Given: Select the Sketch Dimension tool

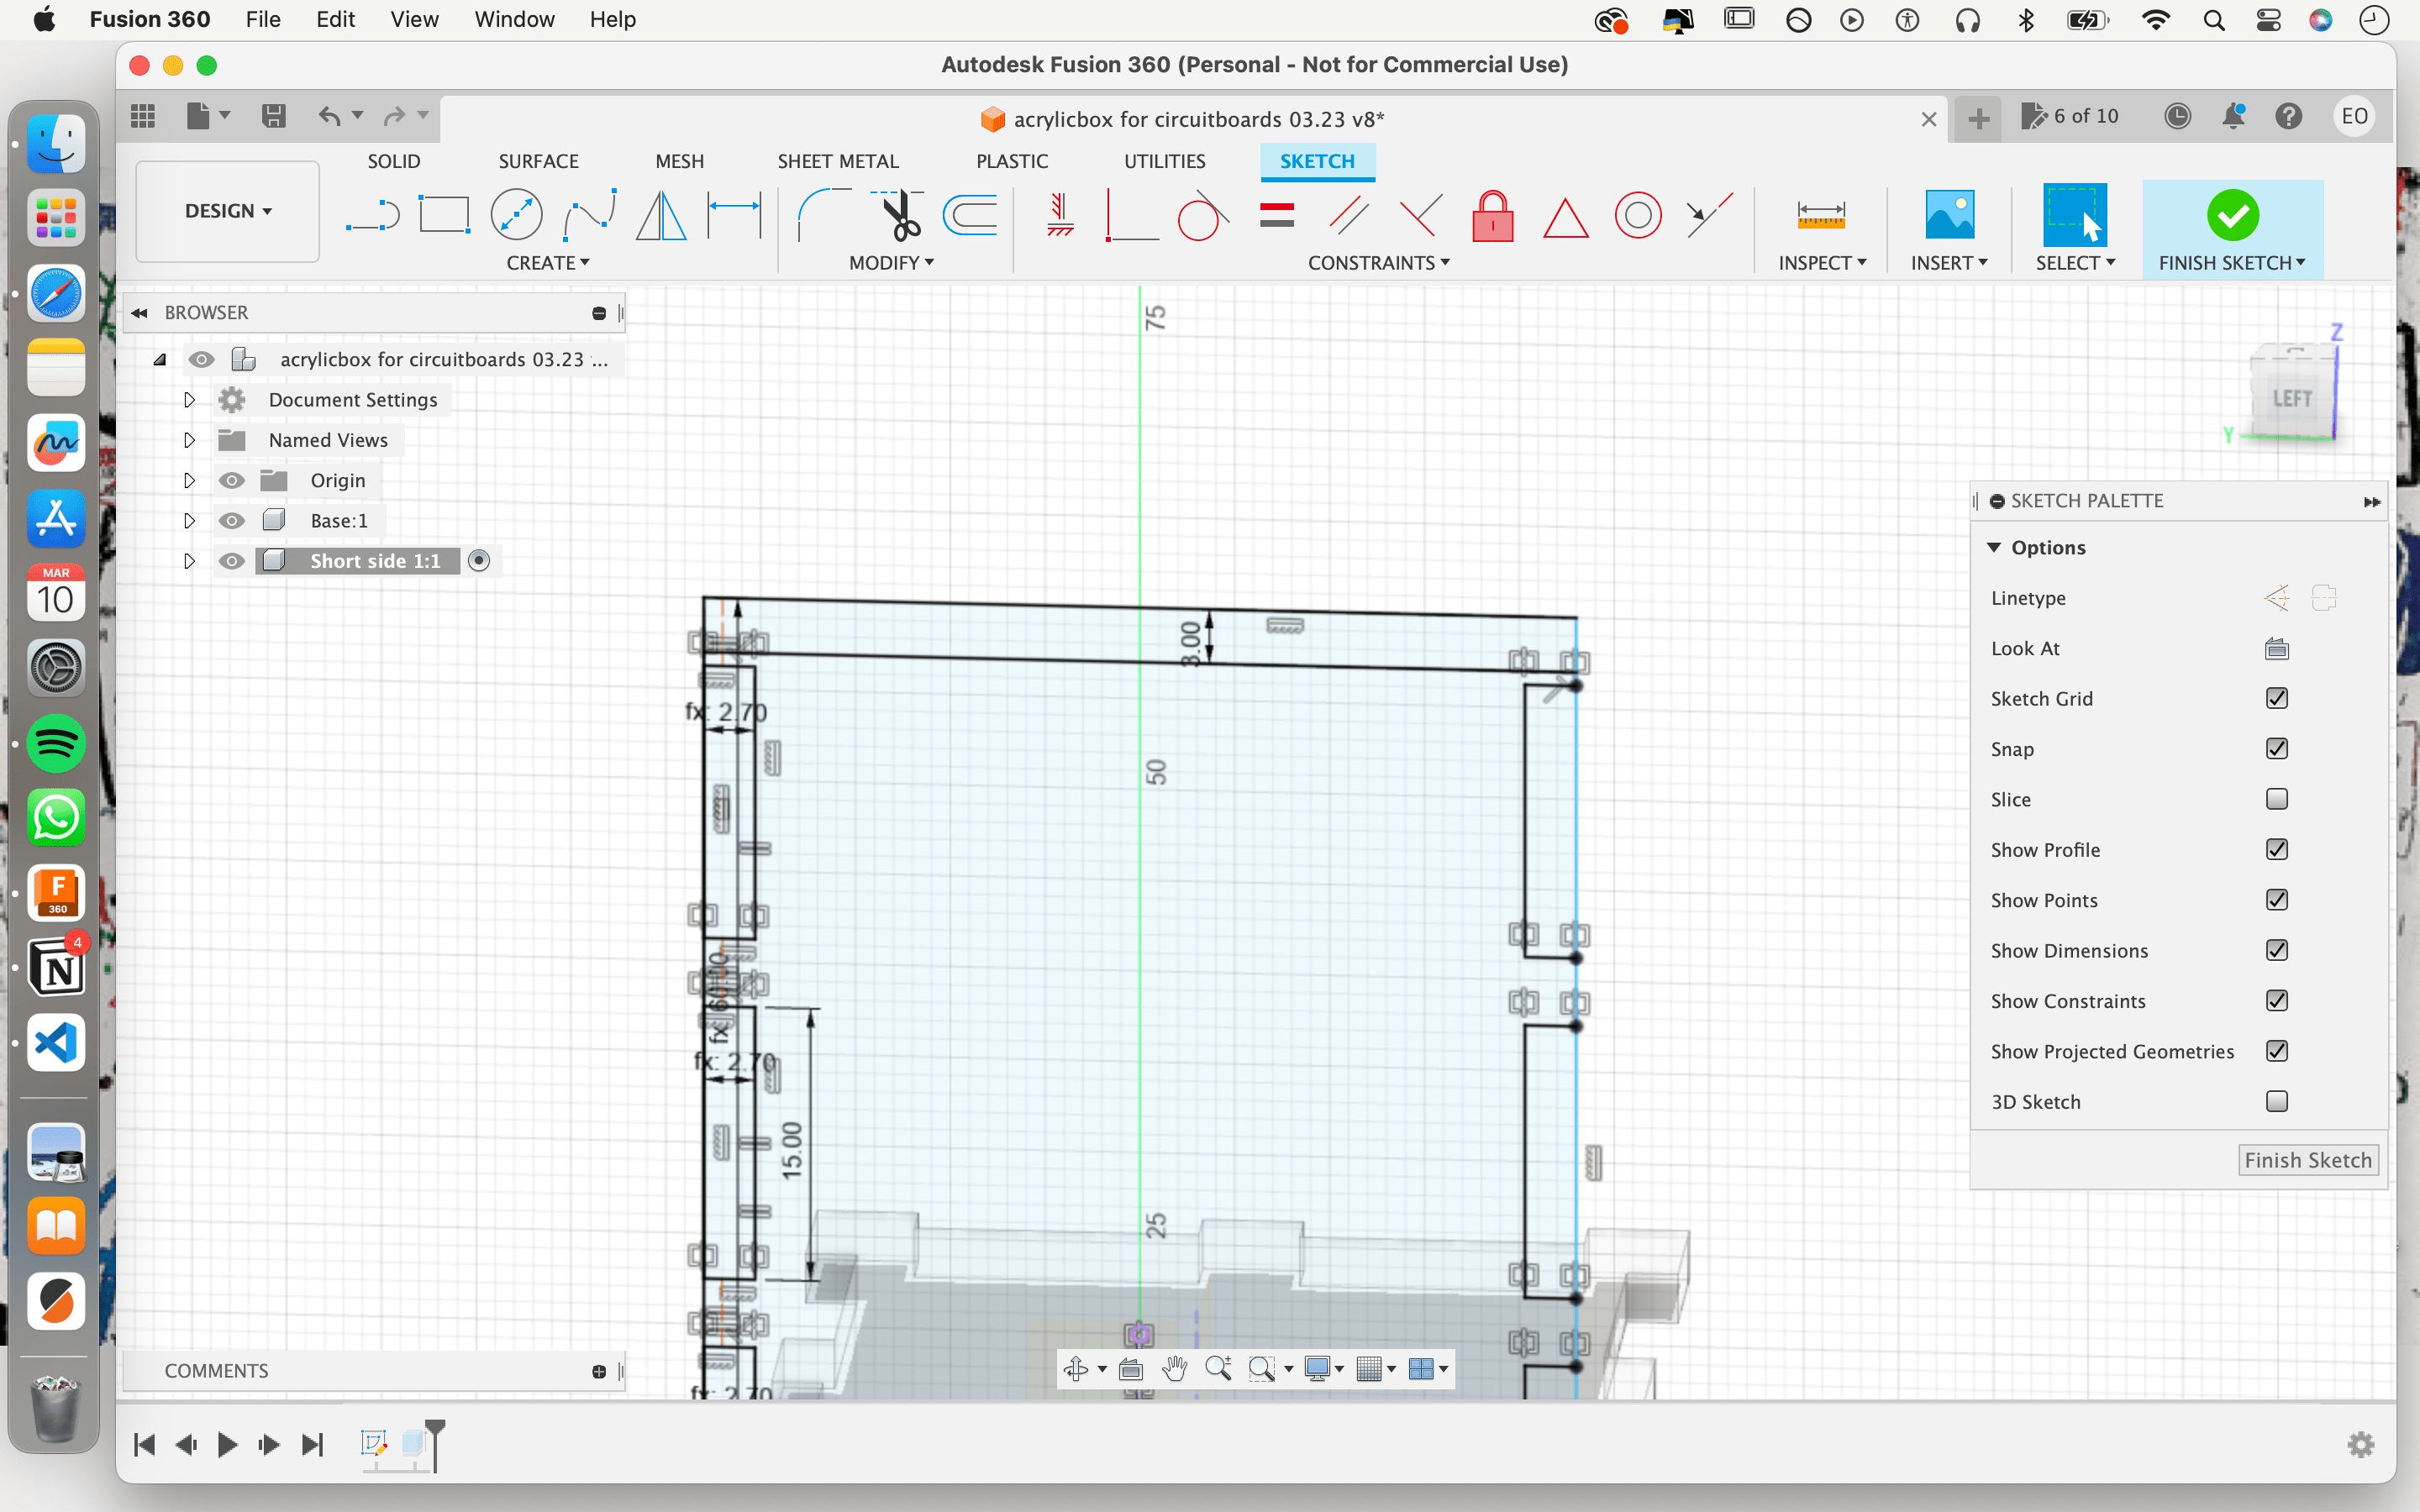Looking at the screenshot, I should [734, 215].
